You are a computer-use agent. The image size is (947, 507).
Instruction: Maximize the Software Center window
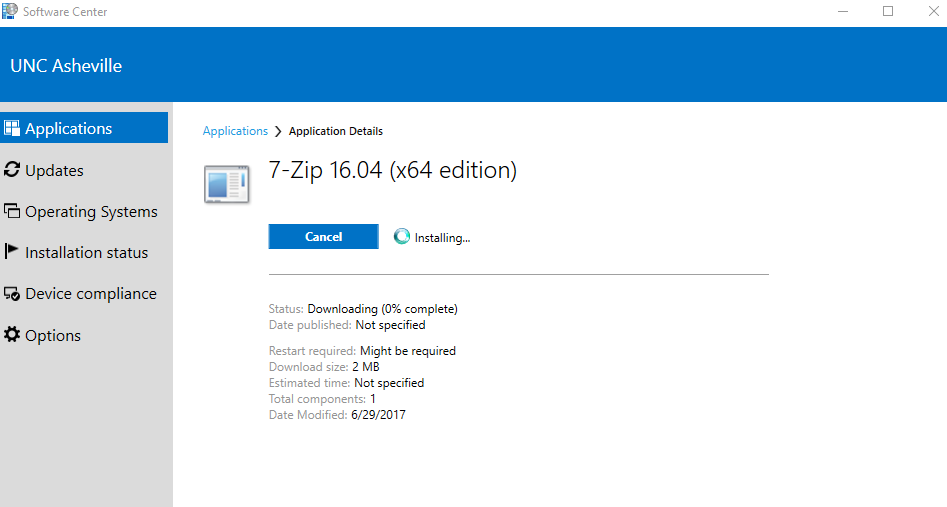click(x=887, y=12)
